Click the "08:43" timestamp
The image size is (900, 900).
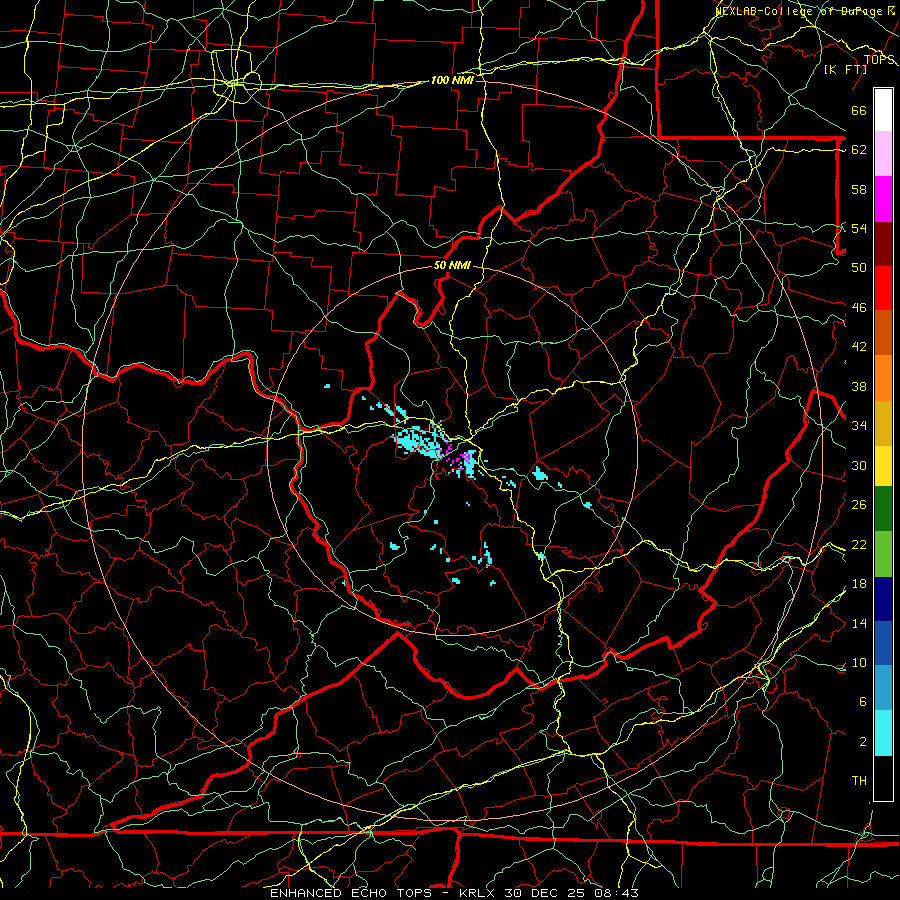(x=618, y=893)
